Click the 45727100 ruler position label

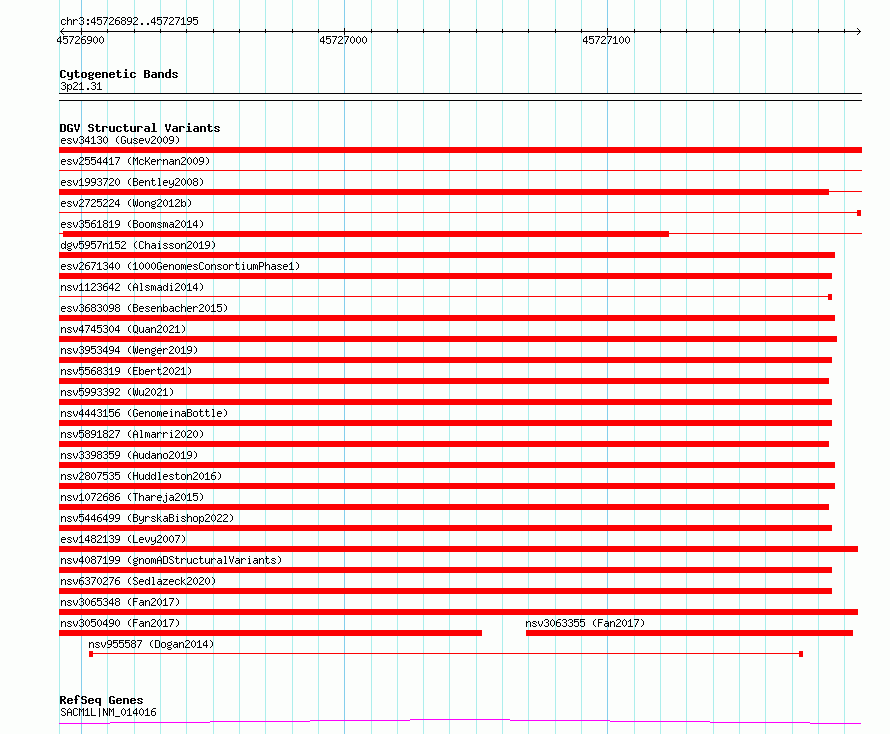(x=606, y=40)
